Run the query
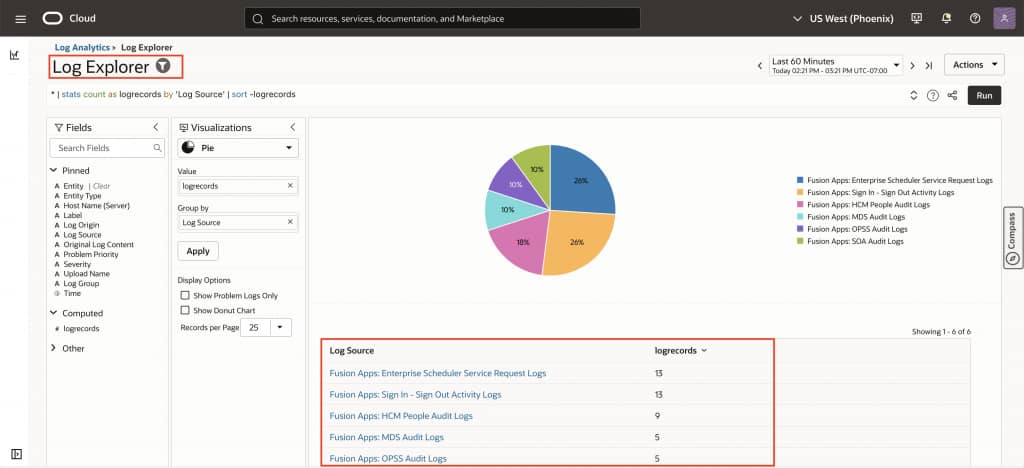This screenshot has height=468, width=1024. pos(984,95)
